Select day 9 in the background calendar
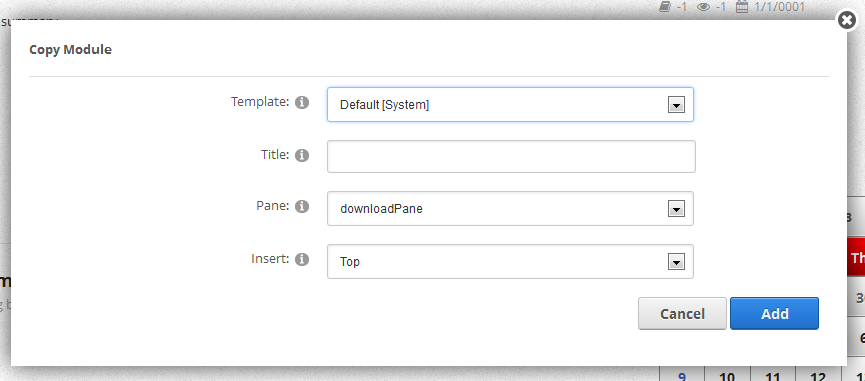Screen dimensions: 865x381 pyautogui.click(x=682, y=375)
